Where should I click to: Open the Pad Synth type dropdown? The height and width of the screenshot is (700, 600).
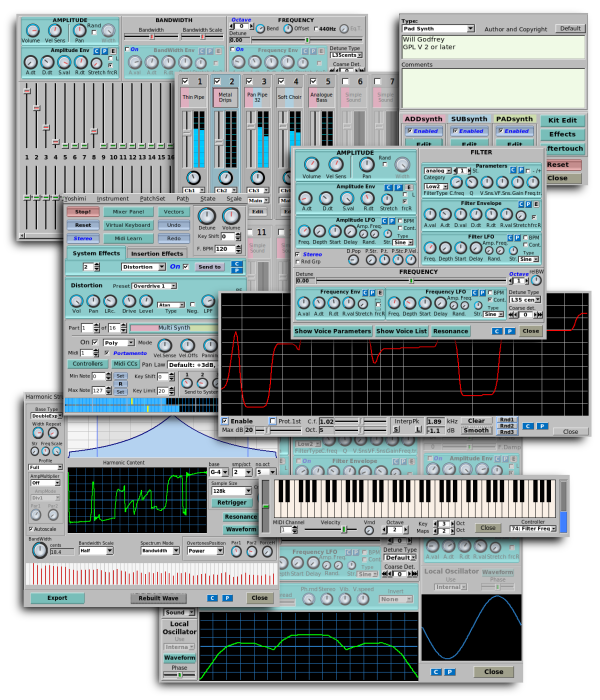tap(438, 29)
